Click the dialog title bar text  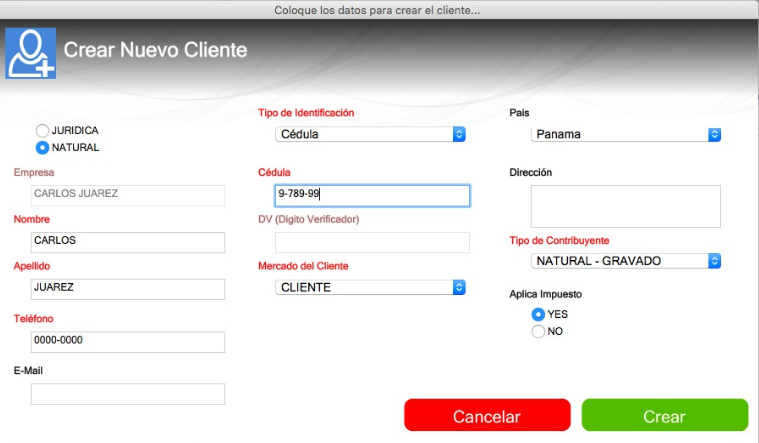pyautogui.click(x=377, y=10)
